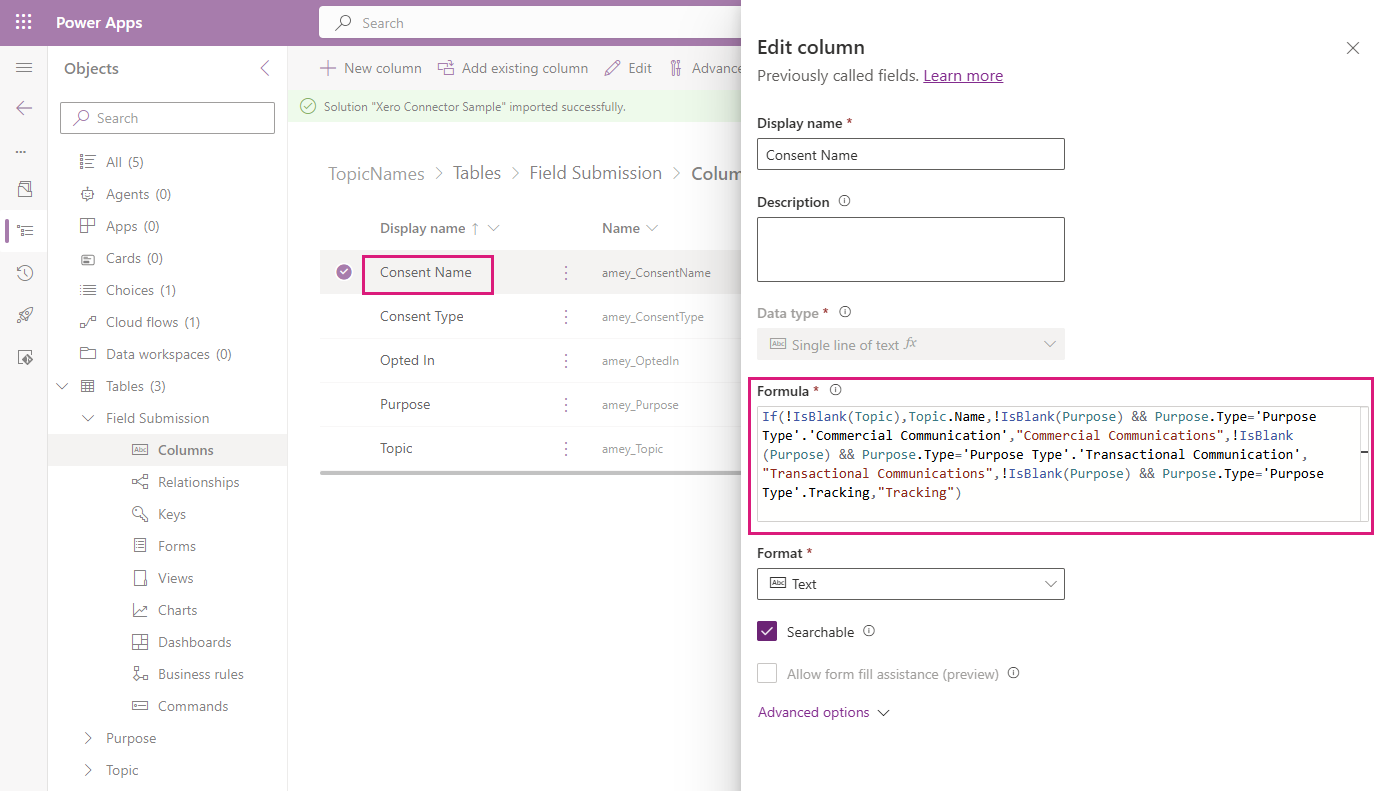Expand the Purpose table node
The image size is (1385, 791).
pyautogui.click(x=87, y=738)
